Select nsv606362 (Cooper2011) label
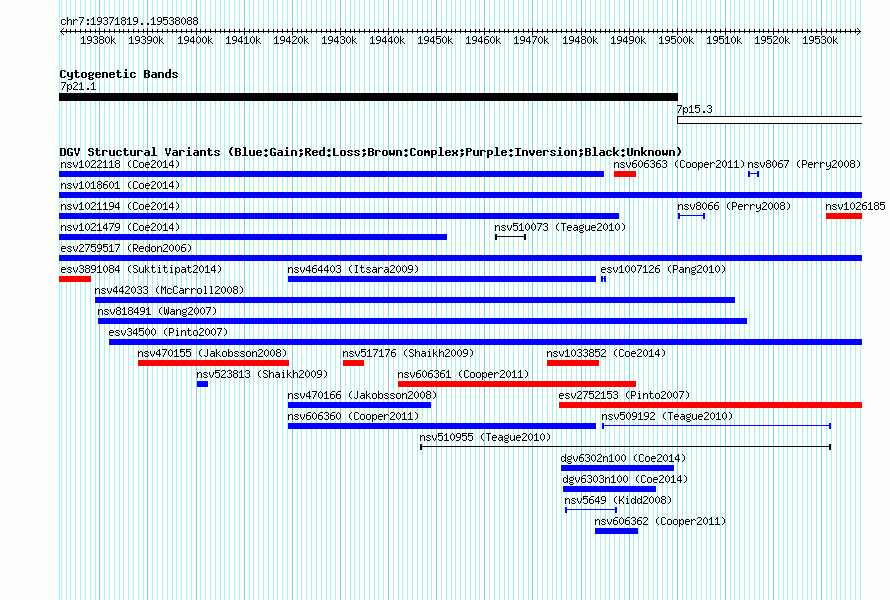 [660, 521]
